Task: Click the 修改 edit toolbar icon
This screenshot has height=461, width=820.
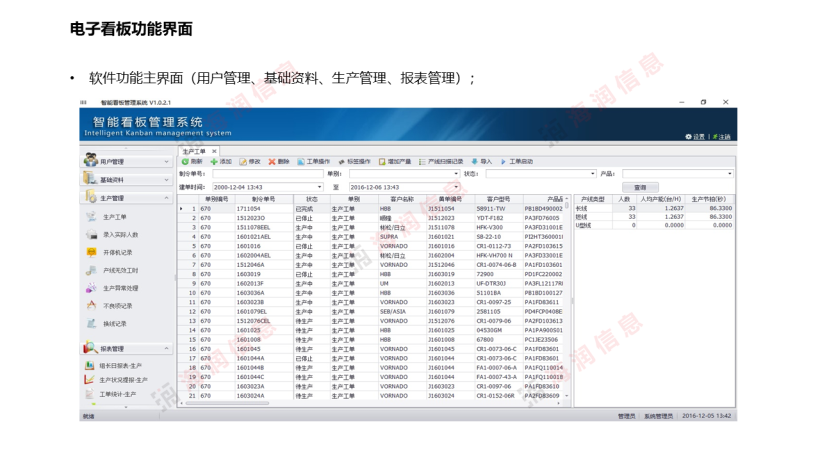Action: pyautogui.click(x=243, y=162)
